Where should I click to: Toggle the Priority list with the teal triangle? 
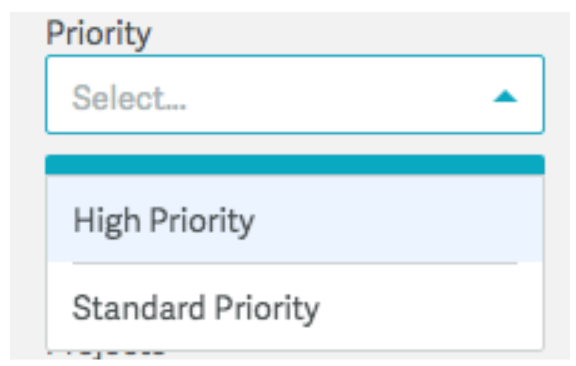[x=505, y=96]
